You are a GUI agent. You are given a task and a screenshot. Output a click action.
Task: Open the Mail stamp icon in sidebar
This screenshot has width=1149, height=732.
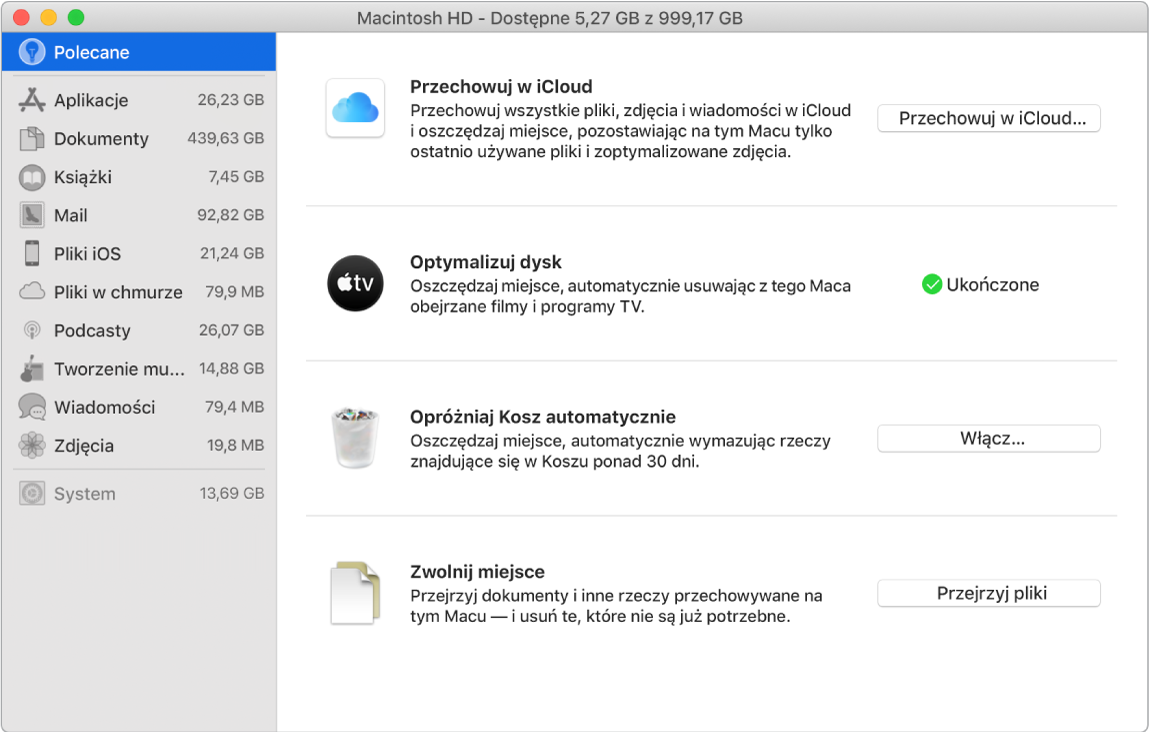[x=30, y=215]
